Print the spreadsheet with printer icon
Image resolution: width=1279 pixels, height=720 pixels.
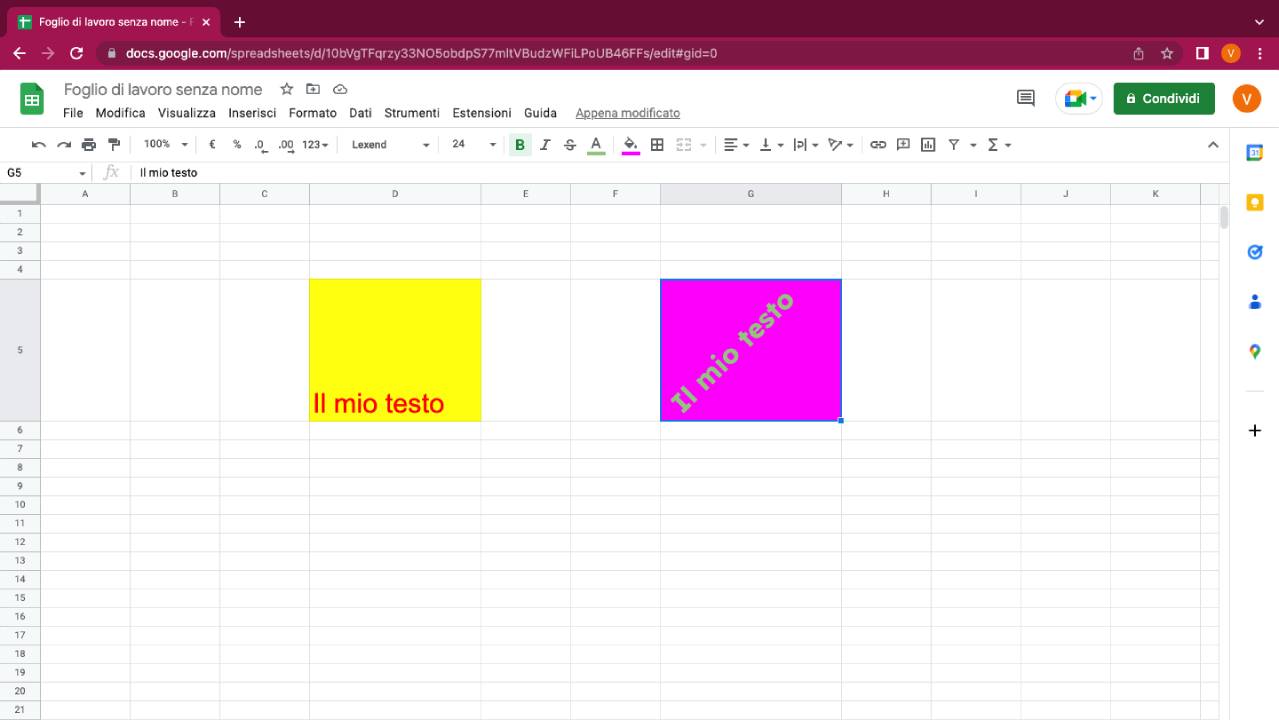click(x=89, y=145)
